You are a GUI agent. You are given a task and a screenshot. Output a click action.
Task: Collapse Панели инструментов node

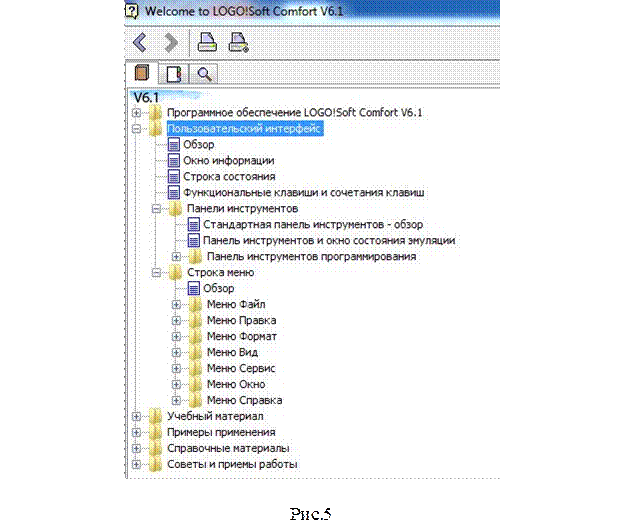[156, 209]
